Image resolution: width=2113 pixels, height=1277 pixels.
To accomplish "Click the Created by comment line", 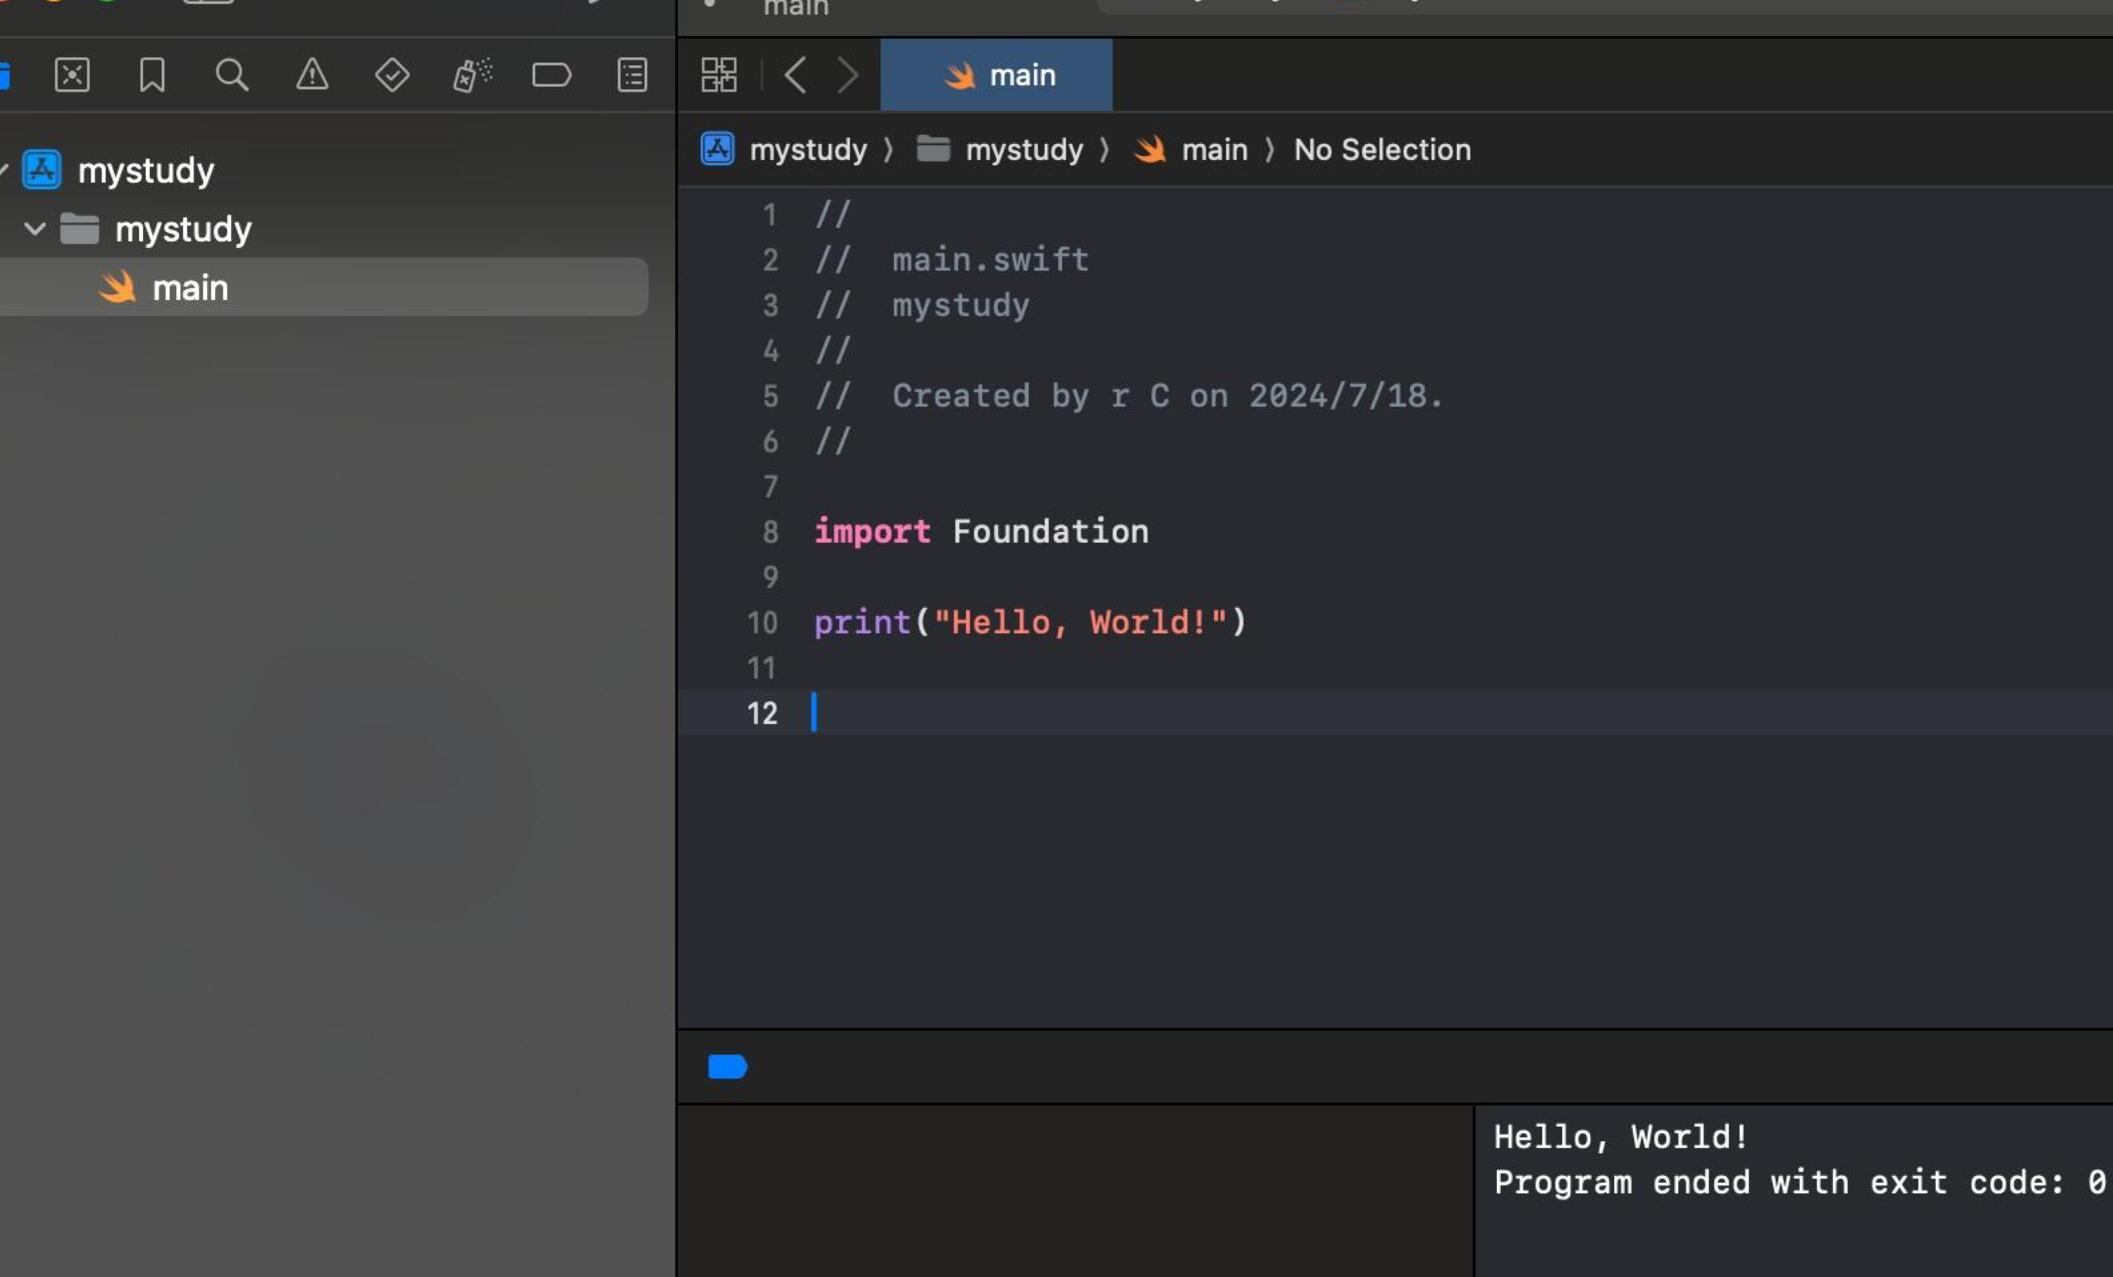I will click(x=1130, y=396).
